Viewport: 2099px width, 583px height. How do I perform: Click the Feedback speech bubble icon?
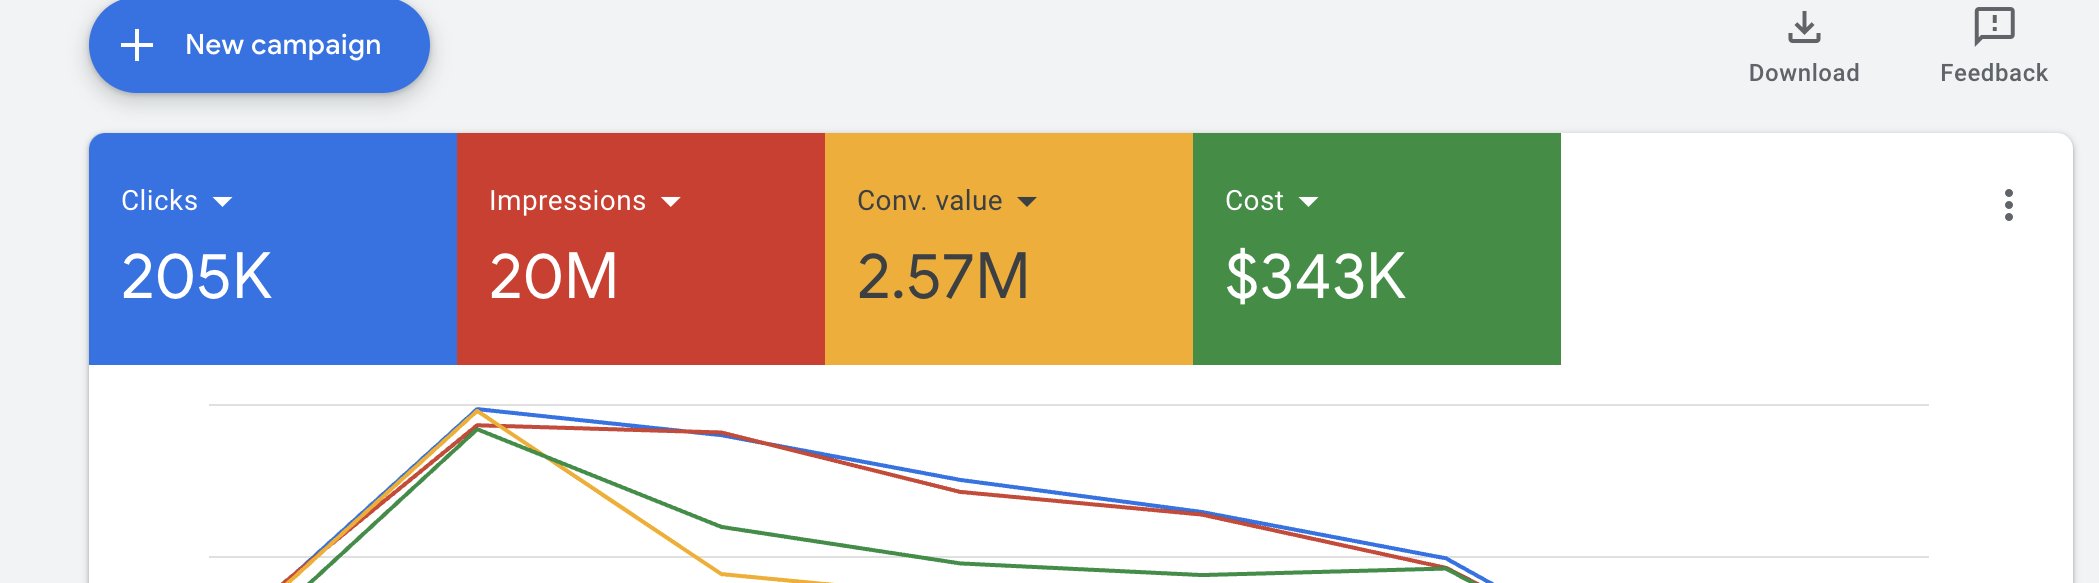coord(1994,26)
